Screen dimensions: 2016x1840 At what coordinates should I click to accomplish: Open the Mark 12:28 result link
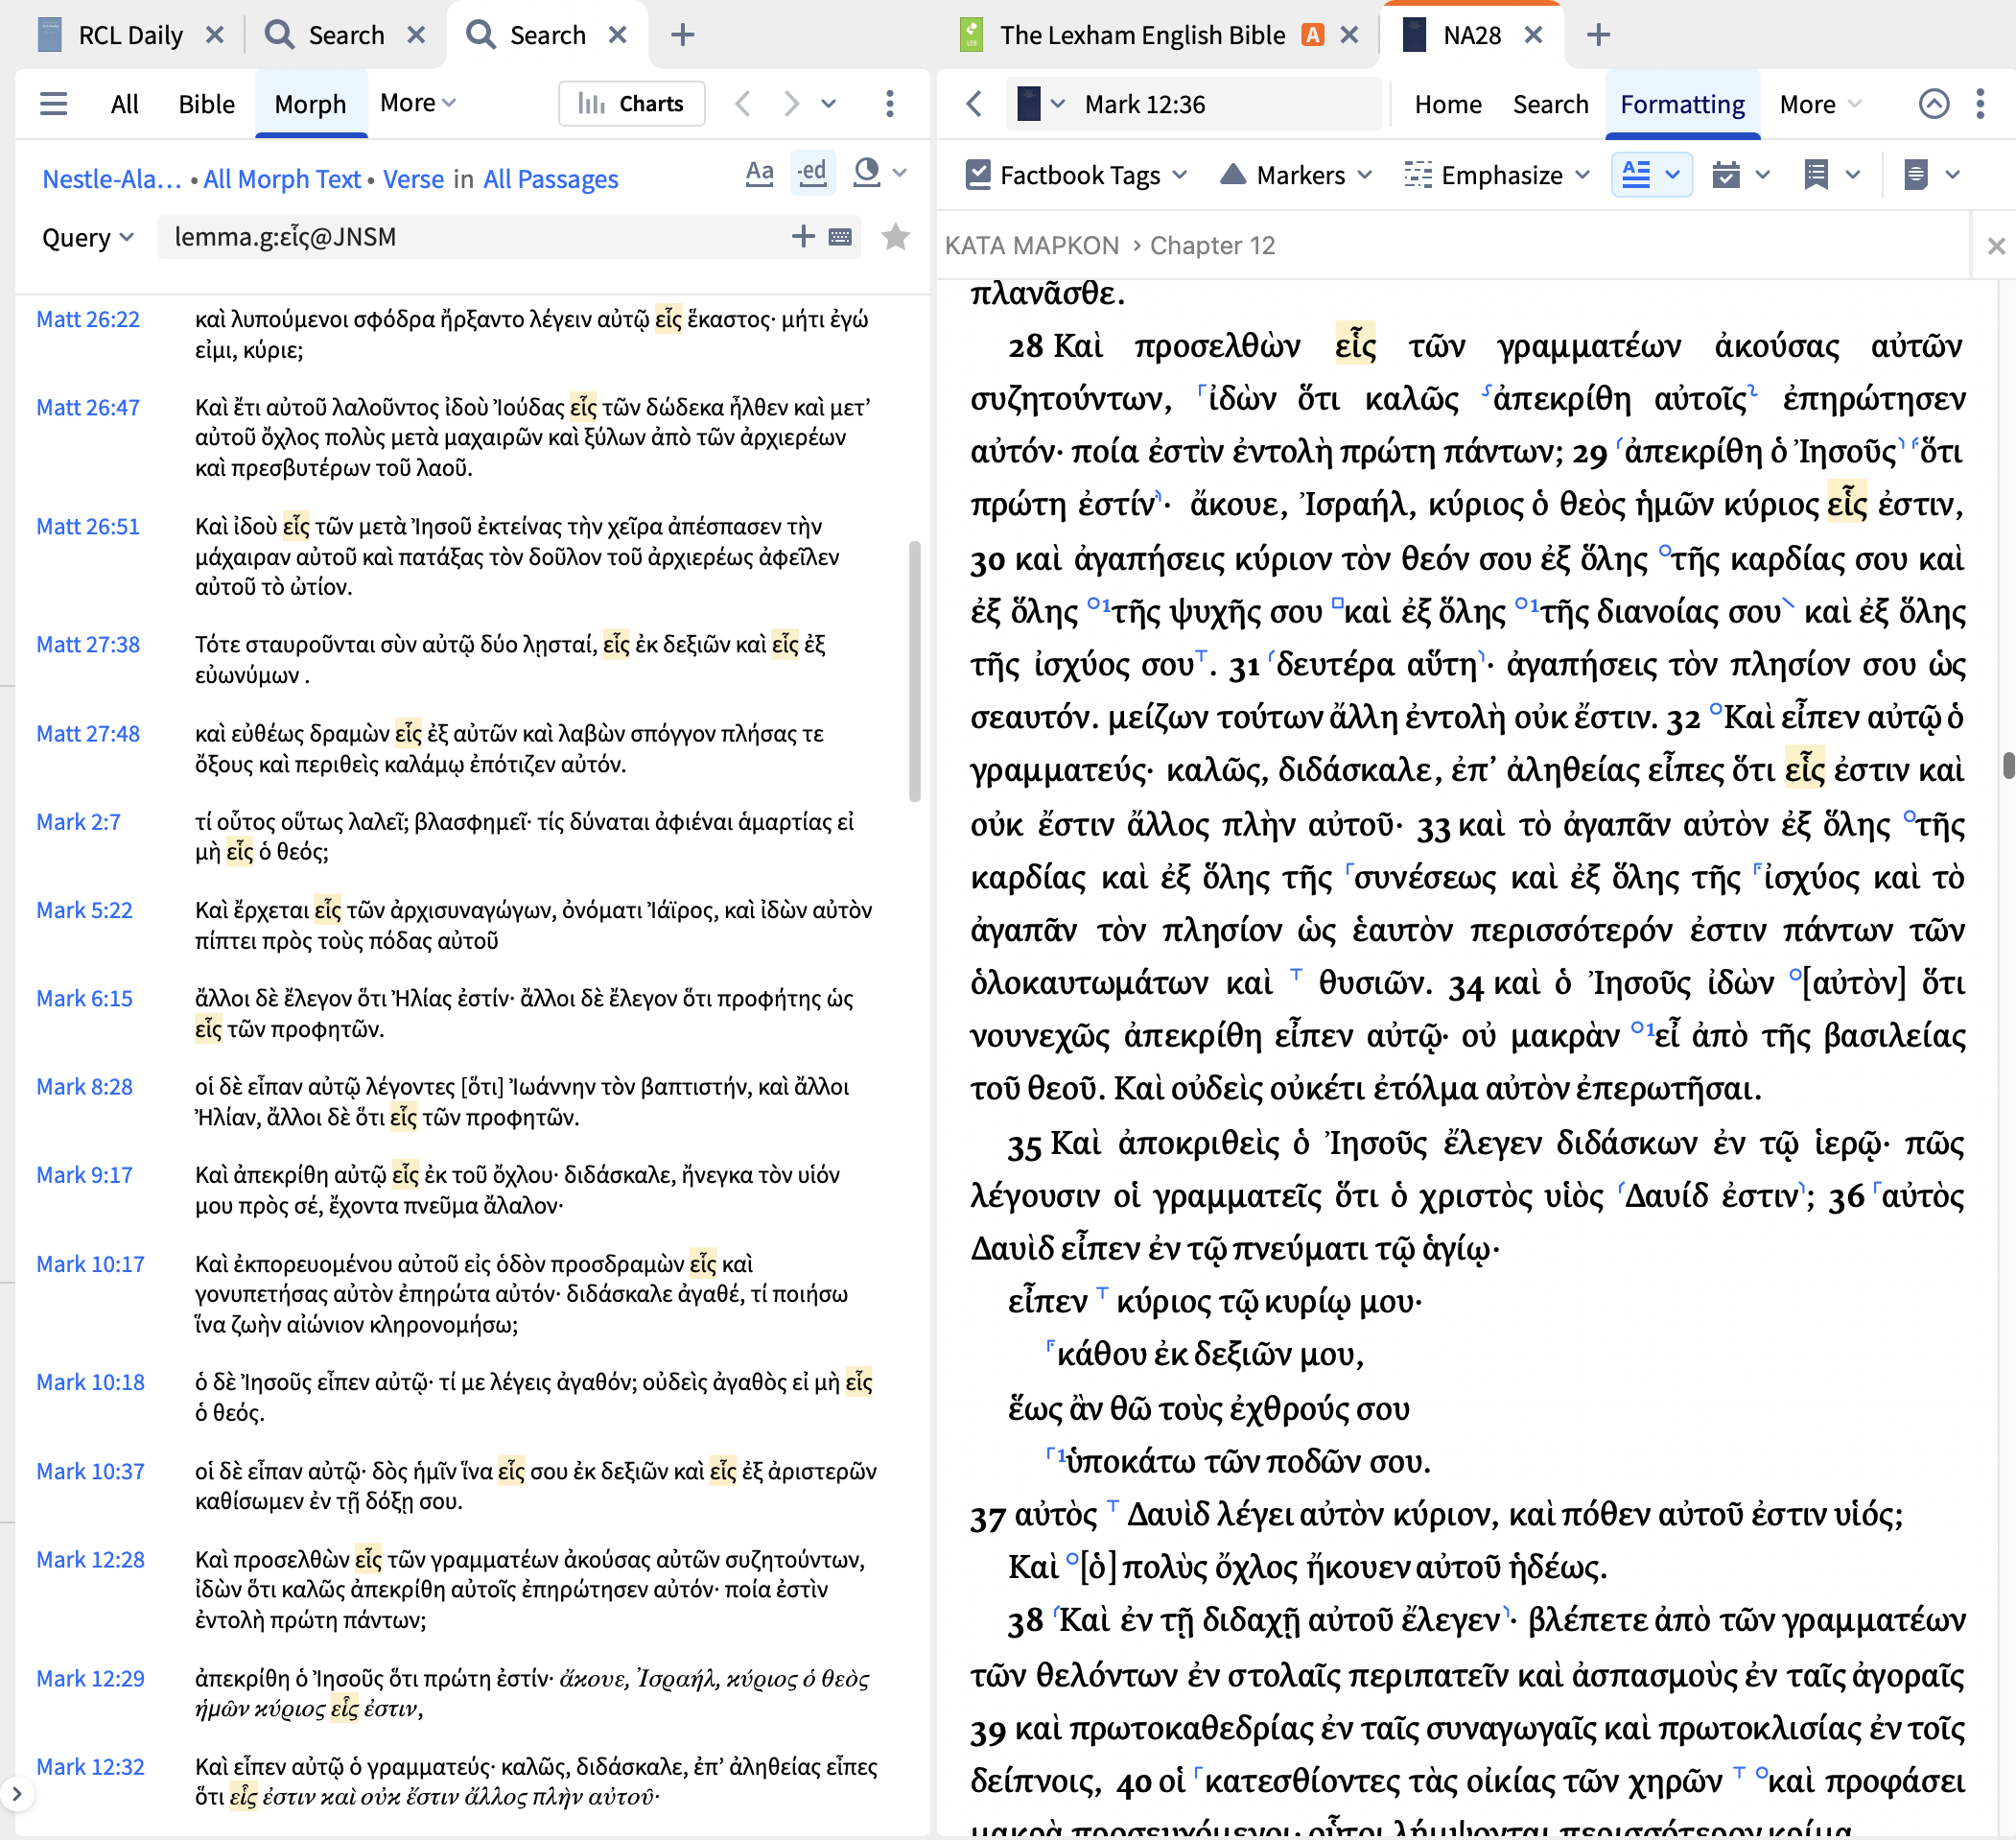(x=90, y=1559)
